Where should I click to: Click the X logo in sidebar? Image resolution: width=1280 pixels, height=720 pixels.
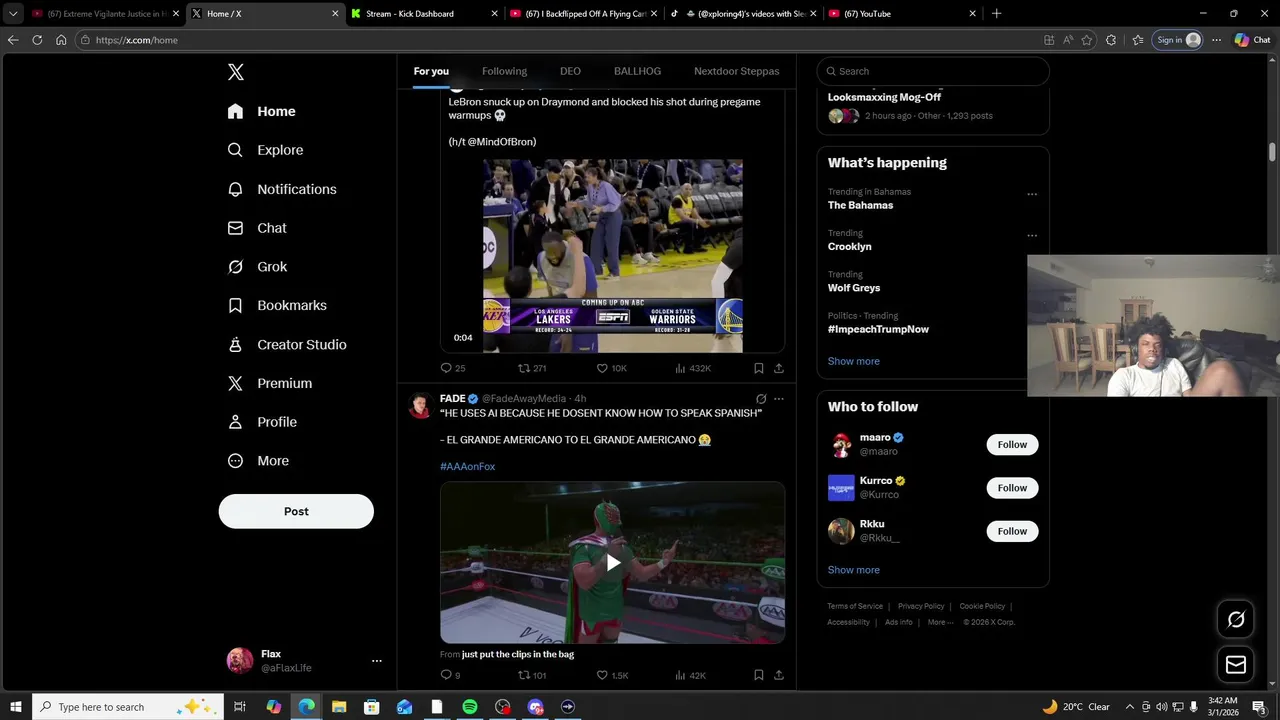coord(235,72)
